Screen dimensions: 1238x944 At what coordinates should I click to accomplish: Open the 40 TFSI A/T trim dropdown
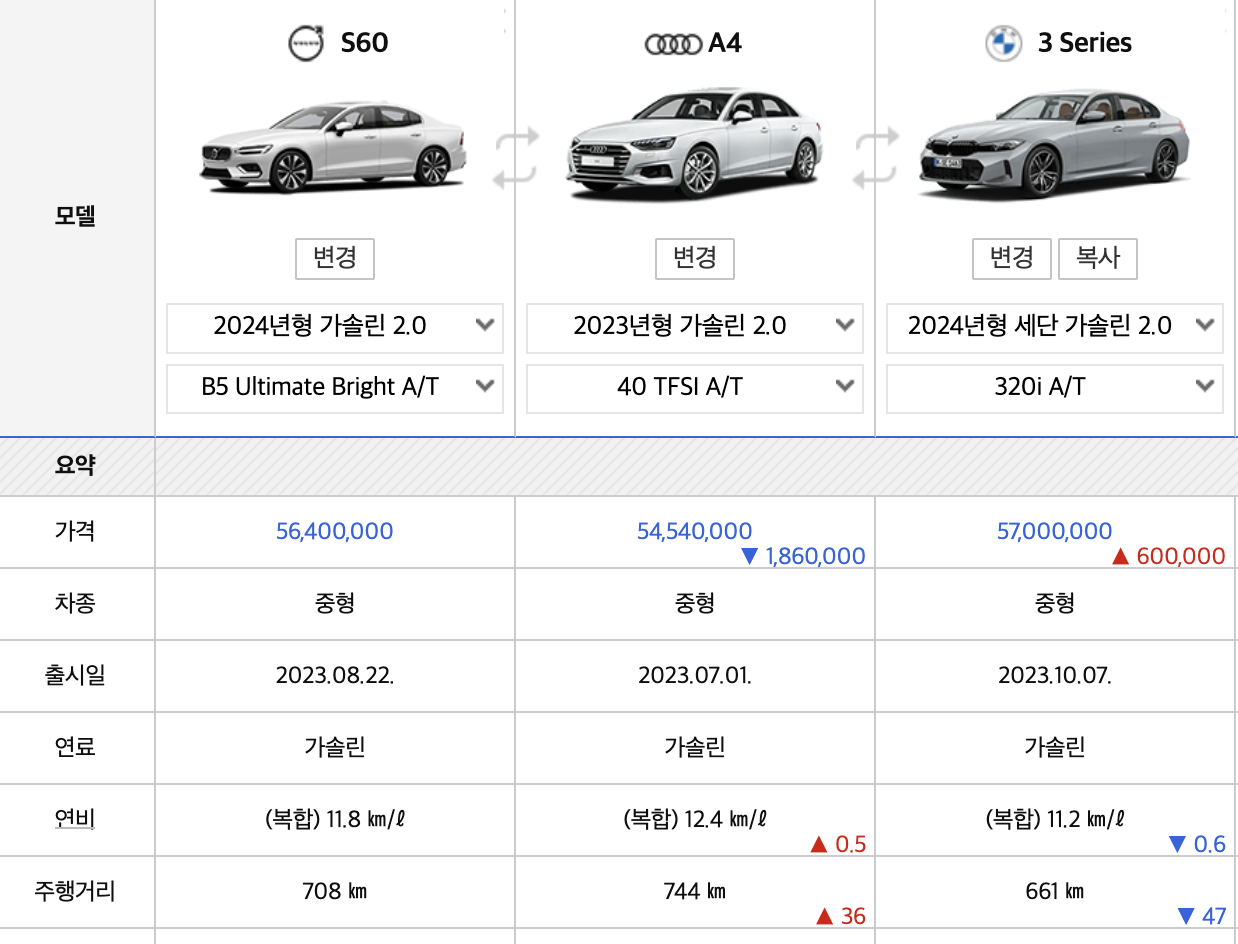point(694,388)
